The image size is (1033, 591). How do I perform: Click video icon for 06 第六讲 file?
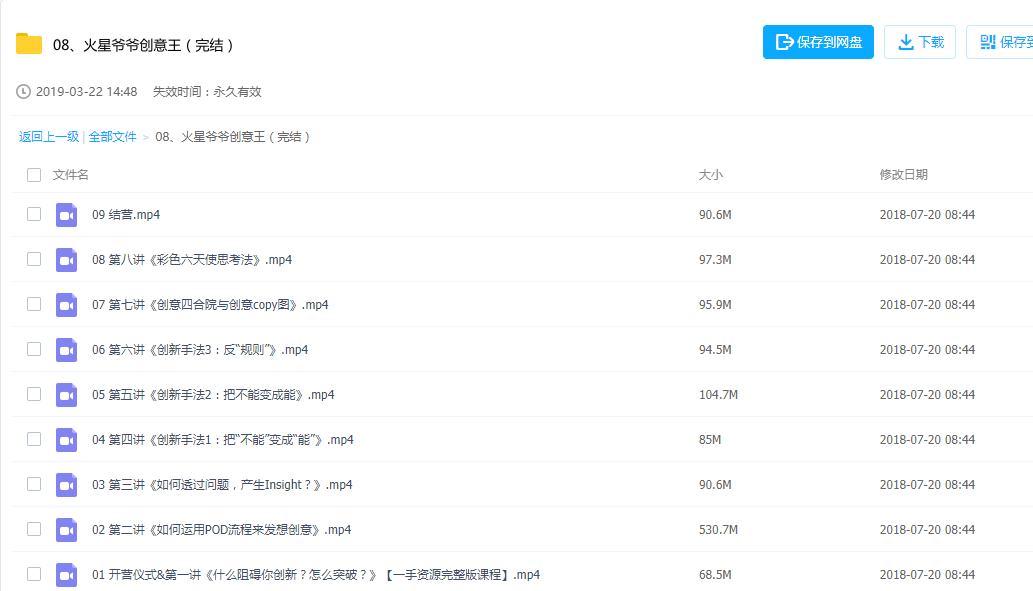tap(67, 350)
